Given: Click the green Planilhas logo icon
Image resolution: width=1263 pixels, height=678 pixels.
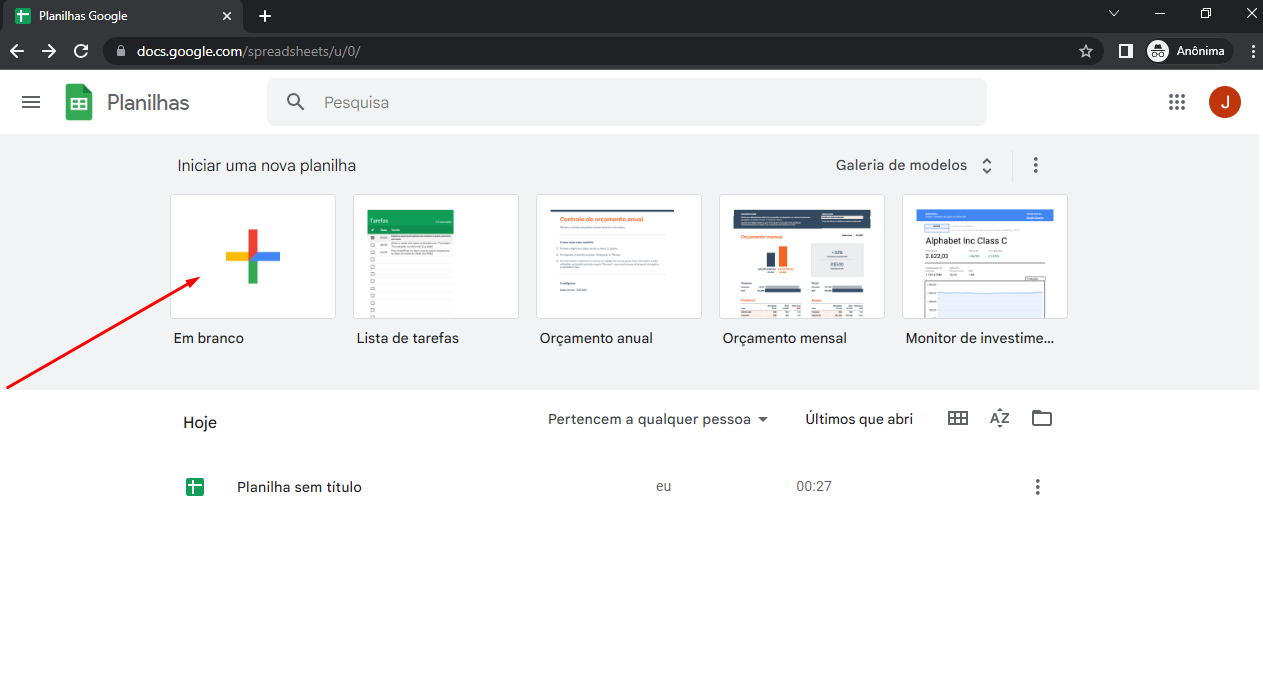Looking at the screenshot, I should click(x=79, y=102).
